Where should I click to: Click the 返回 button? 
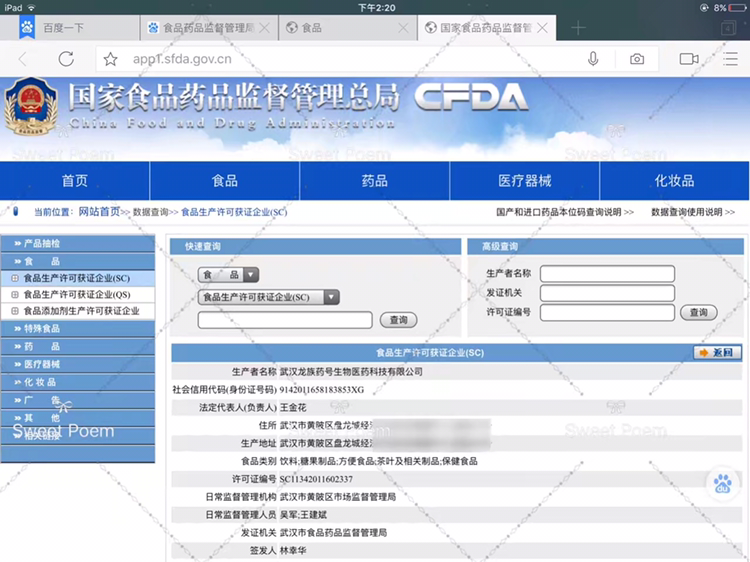point(717,353)
